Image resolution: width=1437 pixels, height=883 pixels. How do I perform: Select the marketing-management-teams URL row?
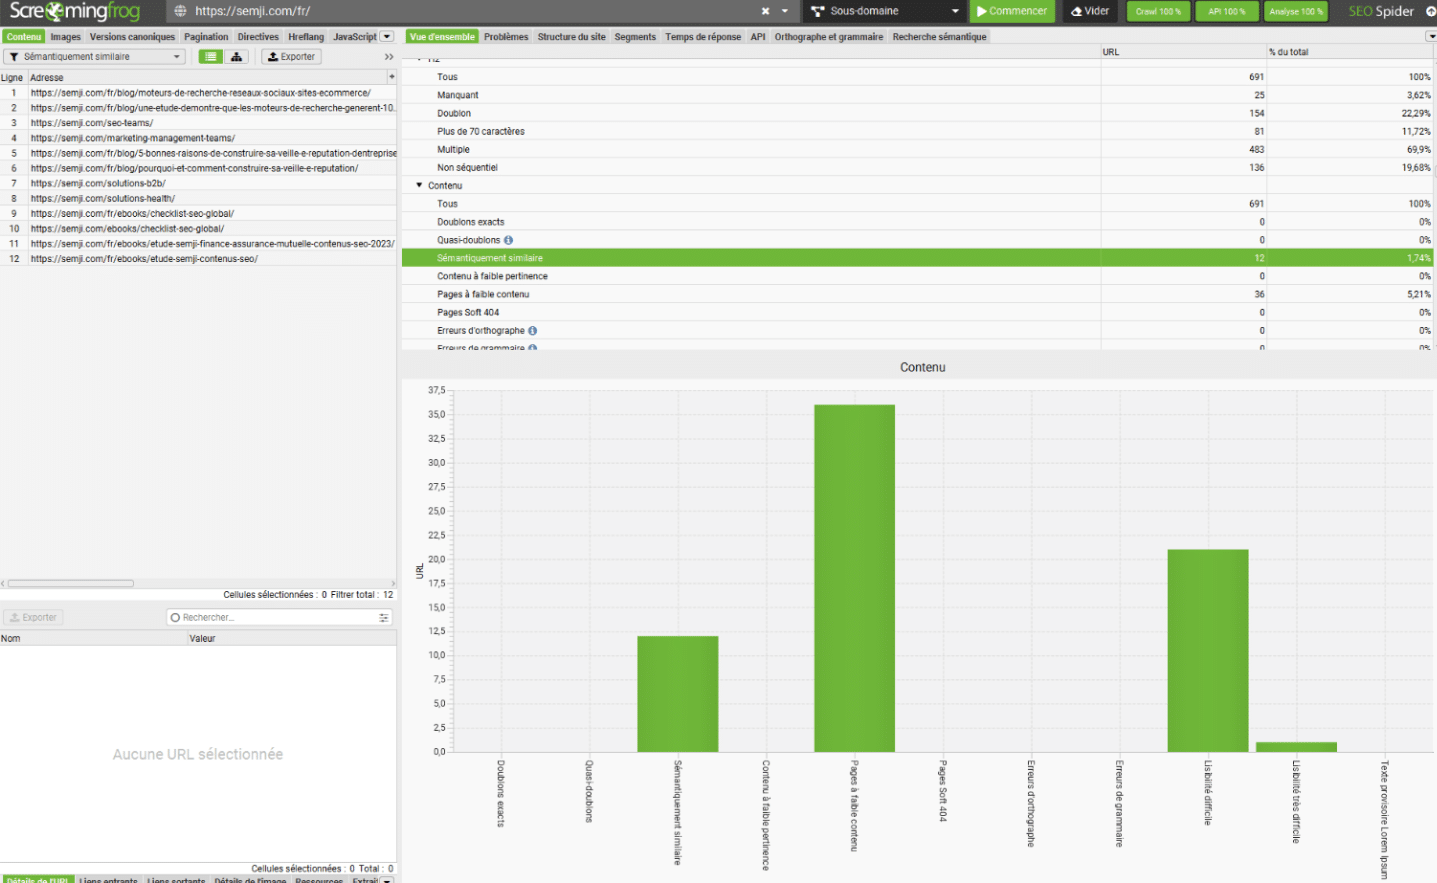[x=198, y=138]
